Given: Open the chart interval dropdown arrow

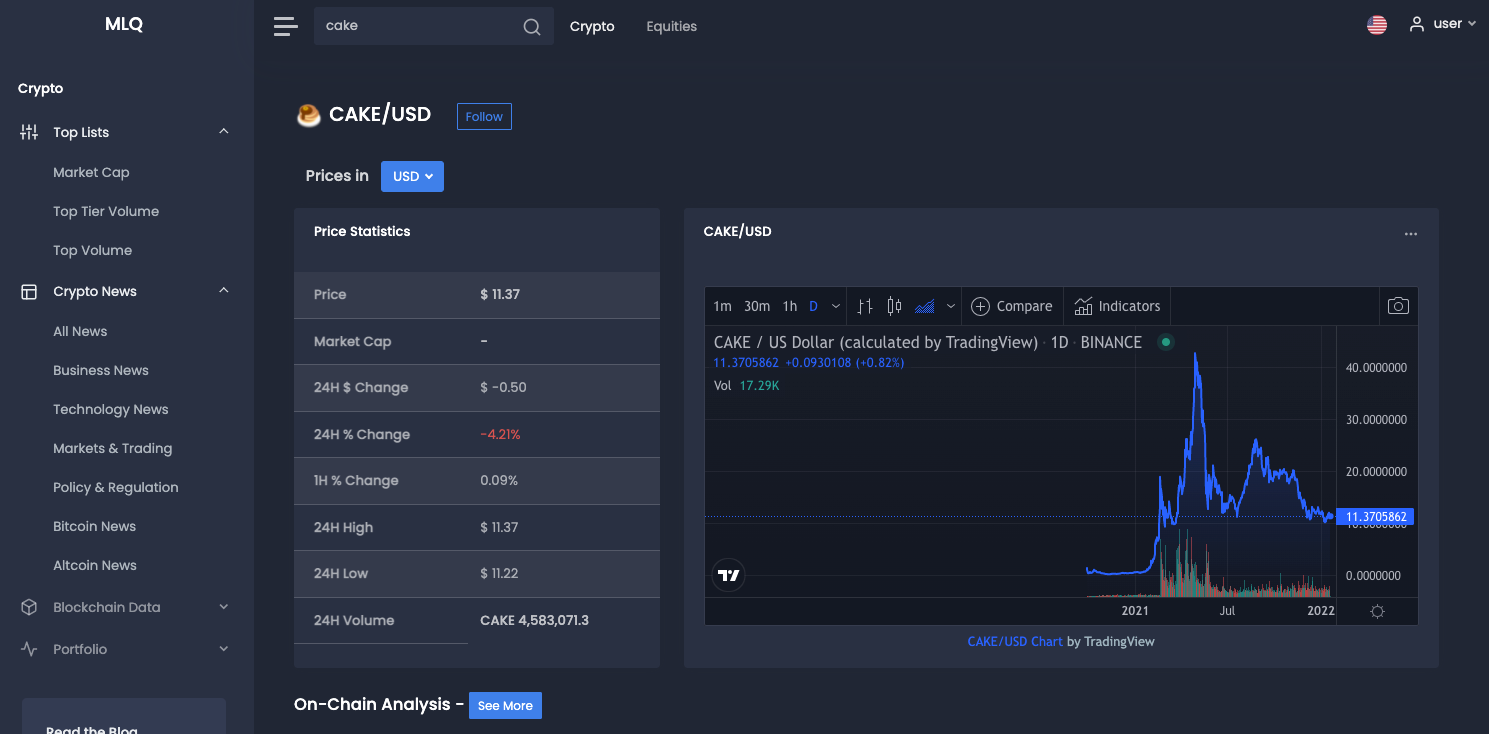Looking at the screenshot, I should tap(835, 306).
